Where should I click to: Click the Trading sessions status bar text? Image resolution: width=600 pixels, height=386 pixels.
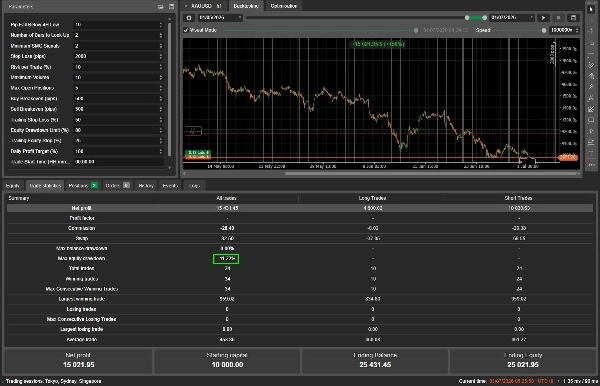pos(54,381)
